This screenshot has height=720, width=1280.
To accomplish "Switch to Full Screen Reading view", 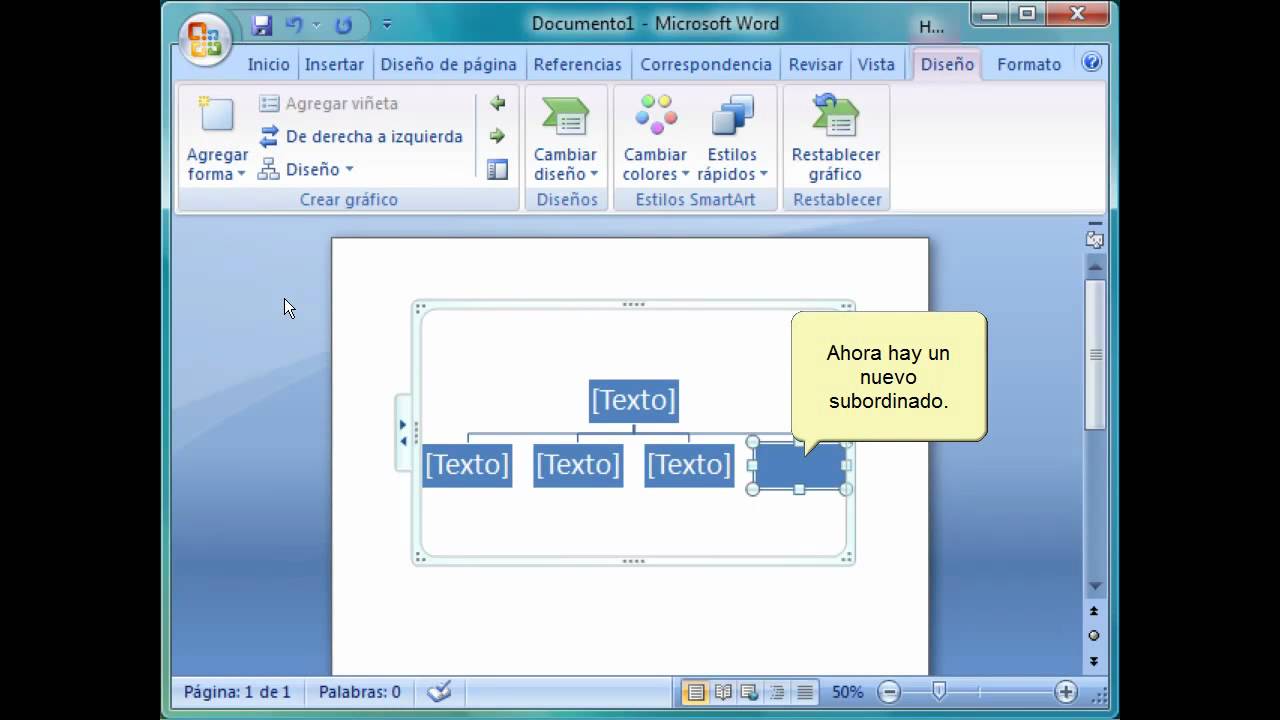I will pos(722,691).
